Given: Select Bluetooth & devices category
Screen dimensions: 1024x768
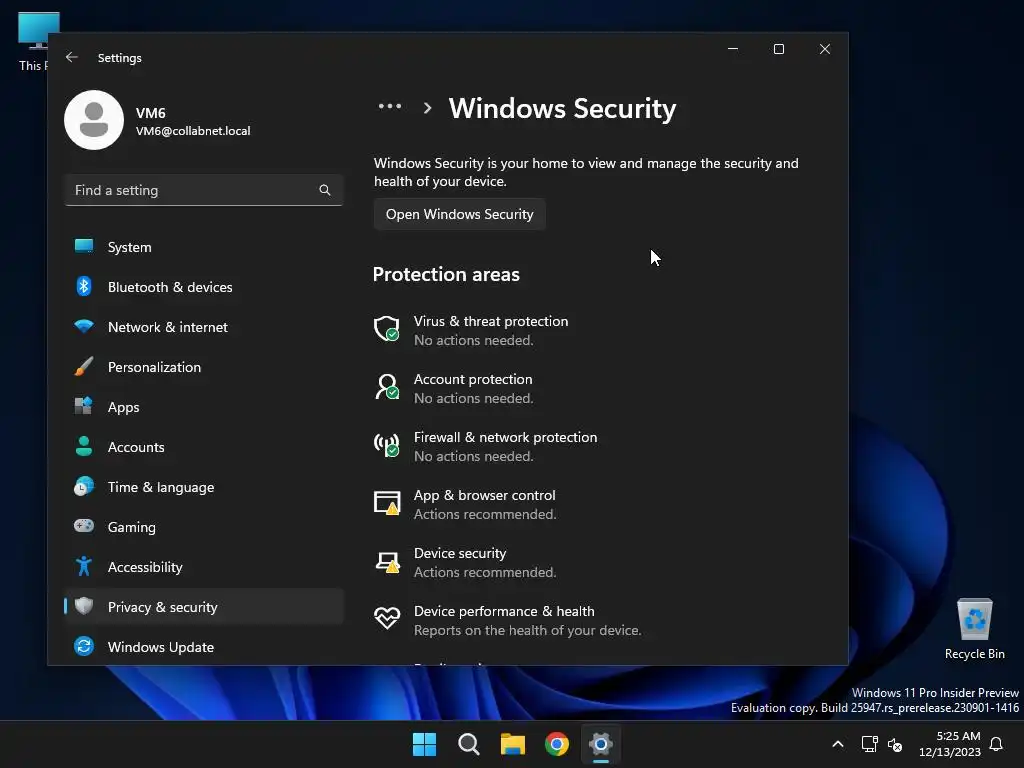Looking at the screenshot, I should pos(204,287).
